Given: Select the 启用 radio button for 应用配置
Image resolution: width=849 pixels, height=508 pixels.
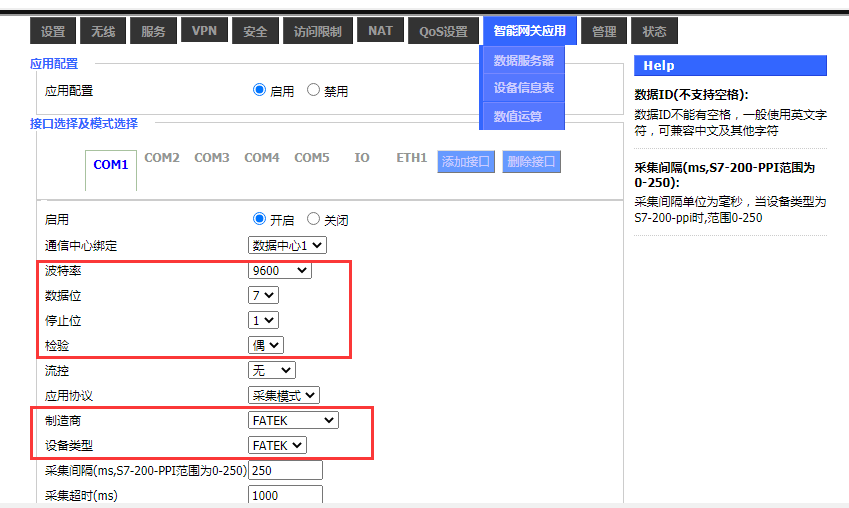Looking at the screenshot, I should (260, 90).
